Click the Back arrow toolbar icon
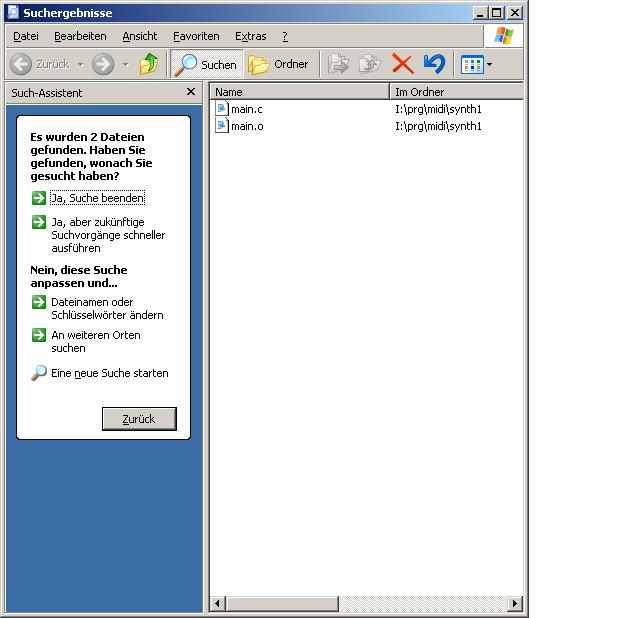 pos(20,64)
